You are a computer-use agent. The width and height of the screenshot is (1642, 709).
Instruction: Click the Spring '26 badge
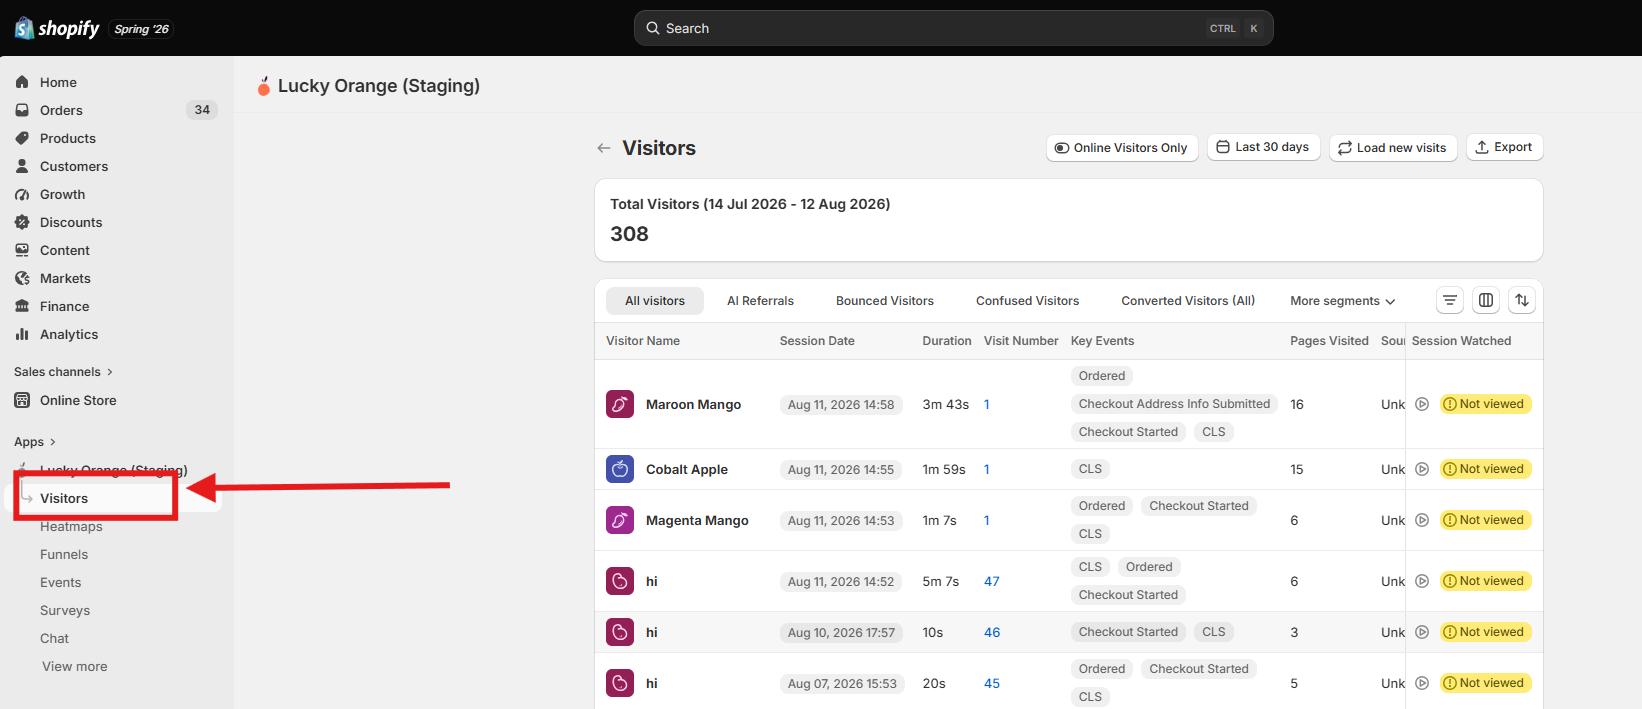pos(141,29)
